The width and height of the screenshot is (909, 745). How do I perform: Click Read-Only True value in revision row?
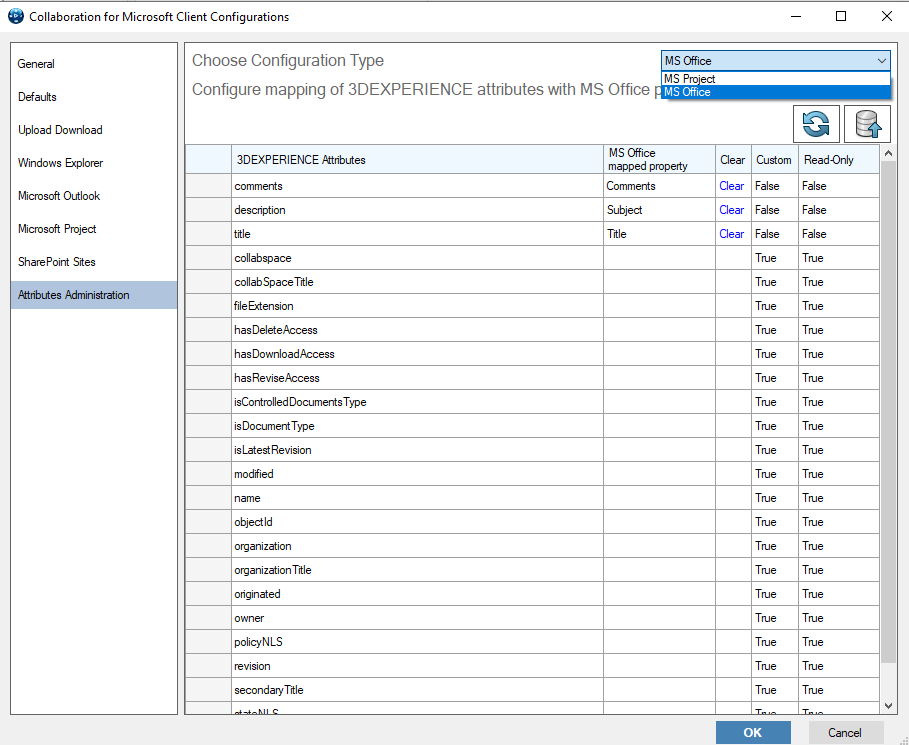coord(839,666)
